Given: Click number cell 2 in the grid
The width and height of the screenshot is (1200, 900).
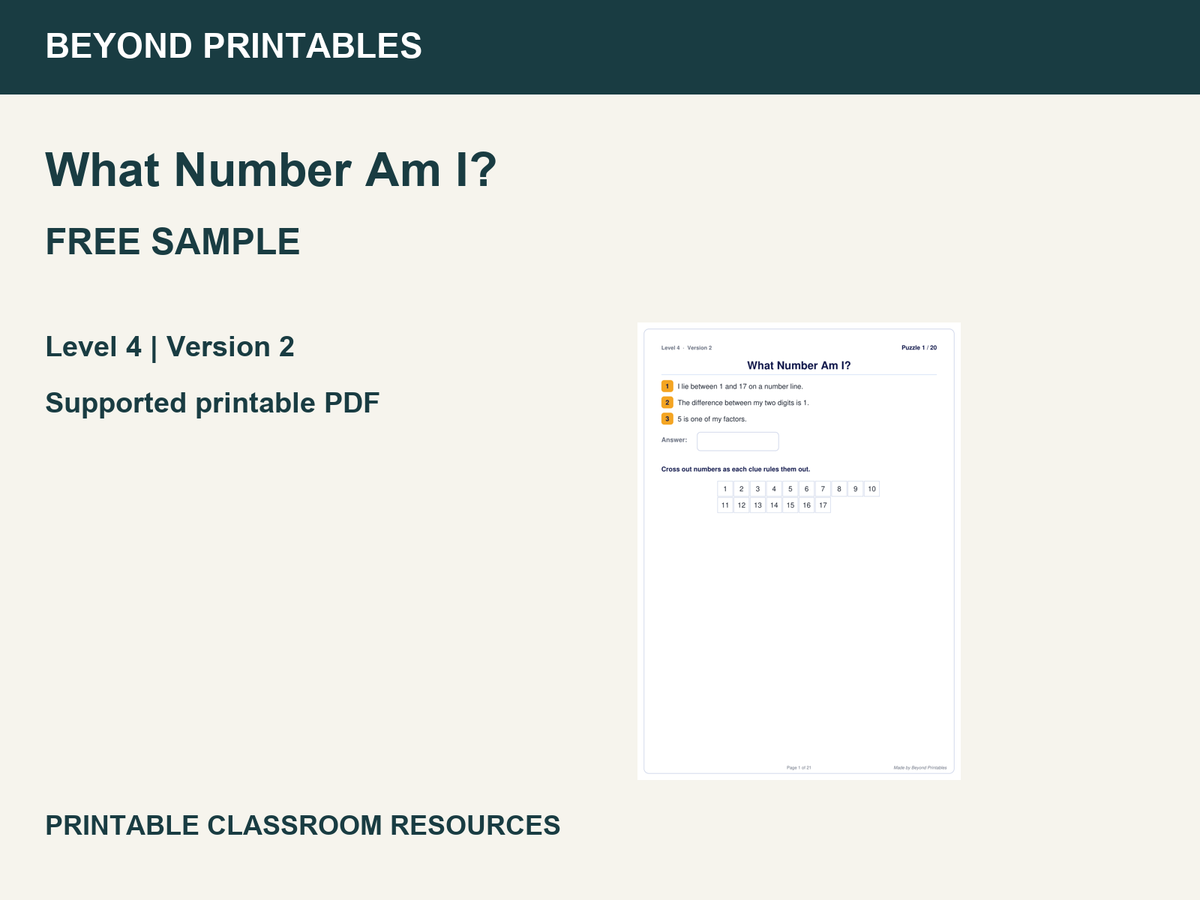Looking at the screenshot, I should pyautogui.click(x=741, y=489).
